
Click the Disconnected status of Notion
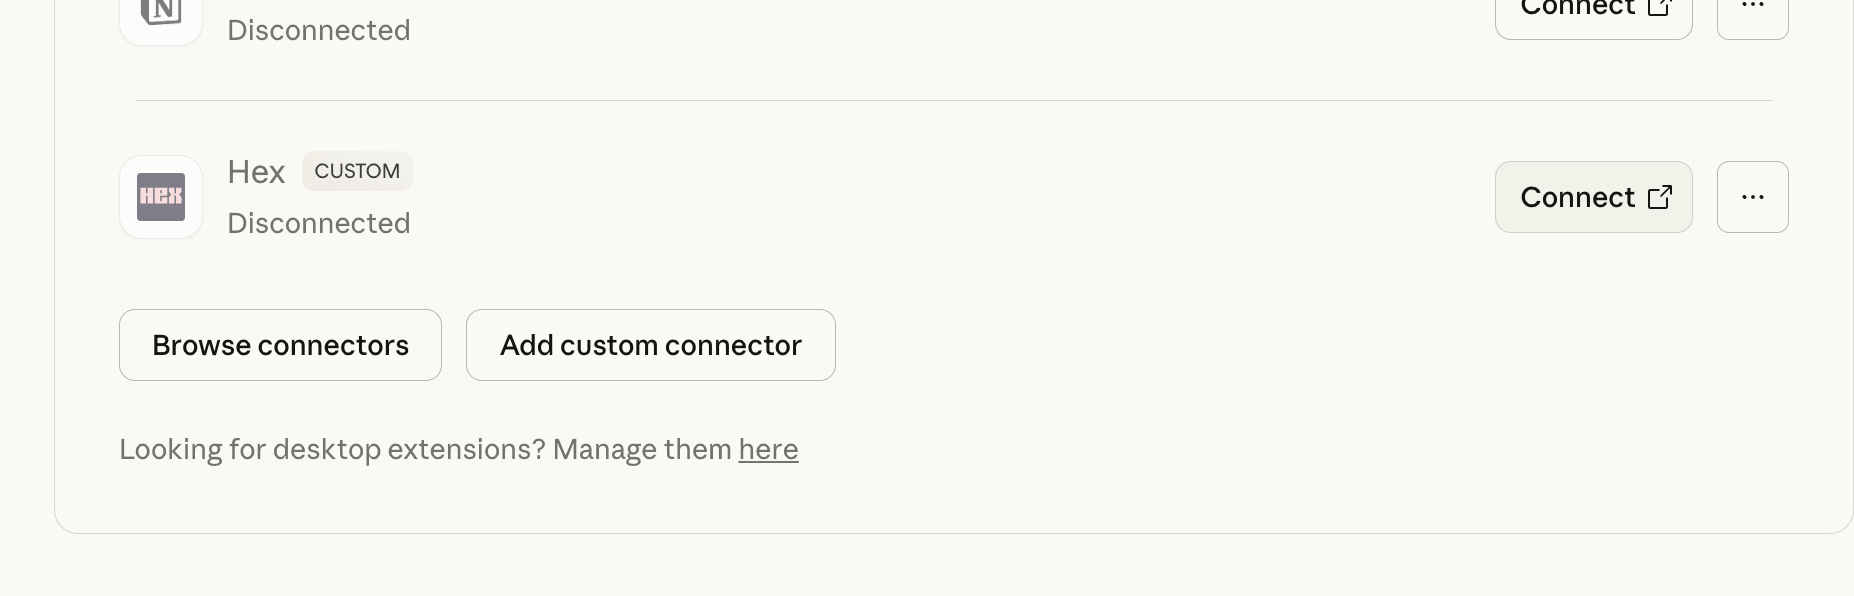318,30
